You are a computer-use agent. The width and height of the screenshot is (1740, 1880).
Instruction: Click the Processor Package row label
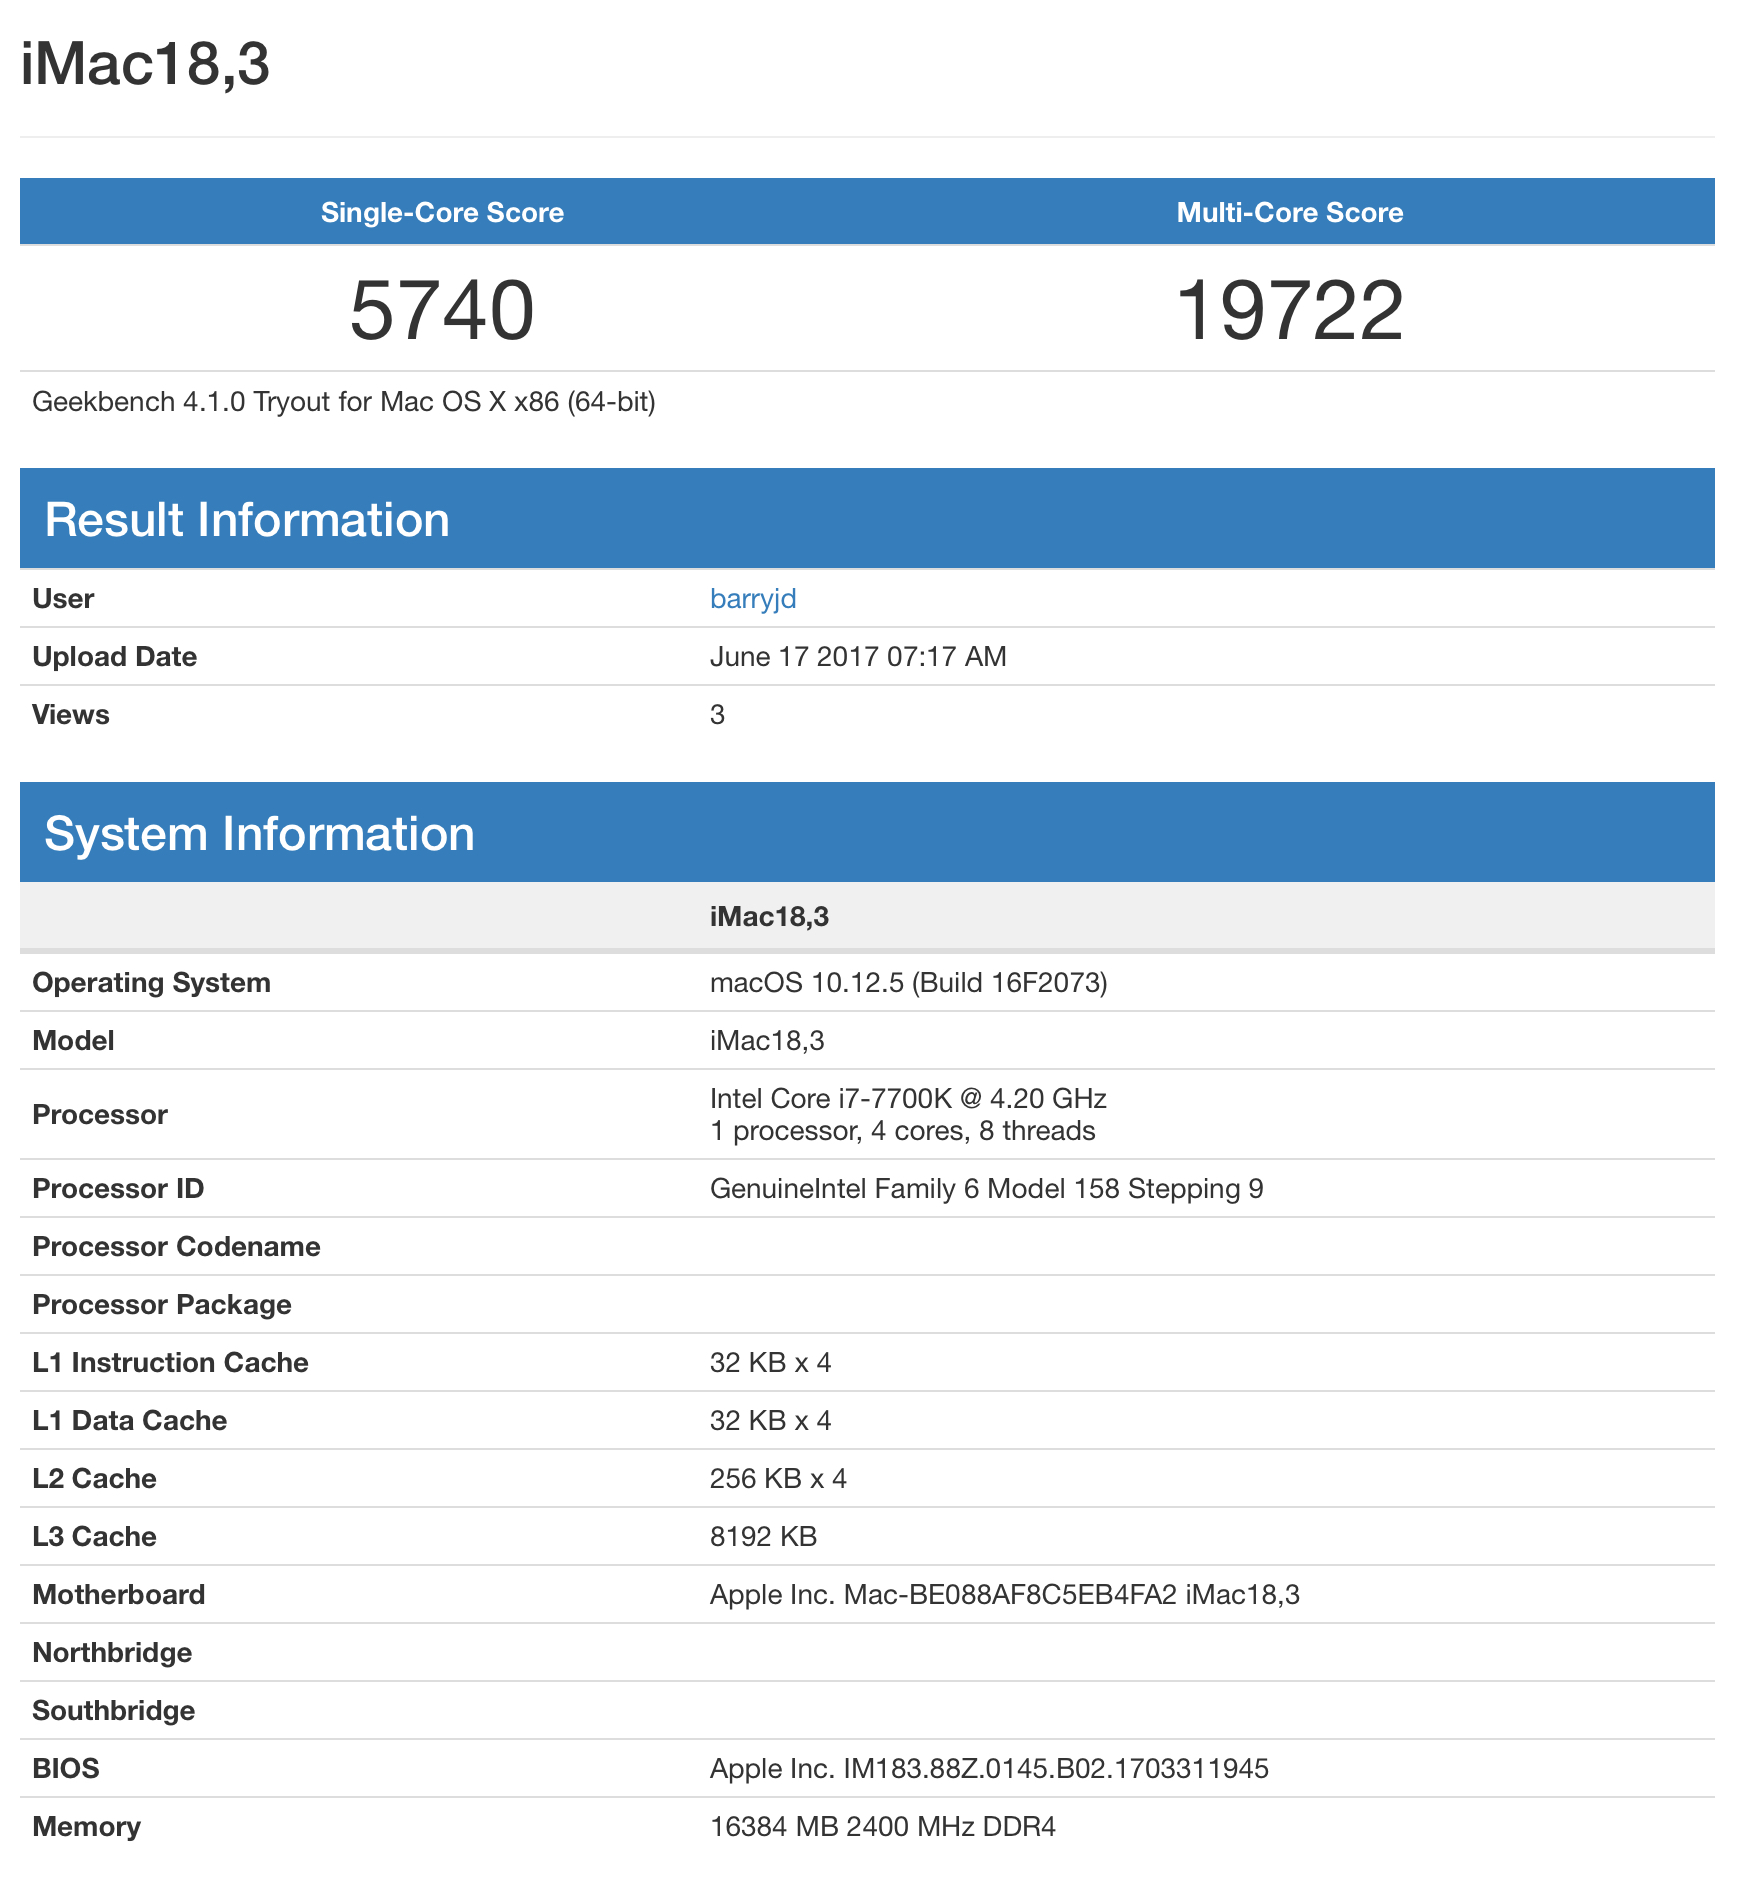[162, 1304]
